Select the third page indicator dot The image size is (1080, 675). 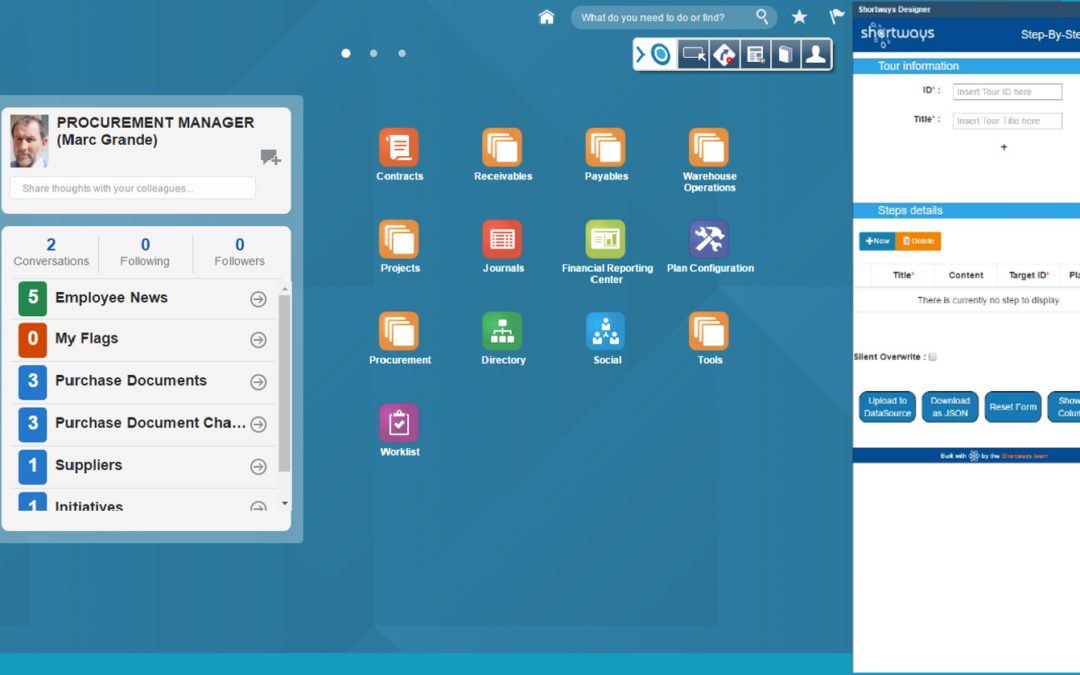coord(402,53)
